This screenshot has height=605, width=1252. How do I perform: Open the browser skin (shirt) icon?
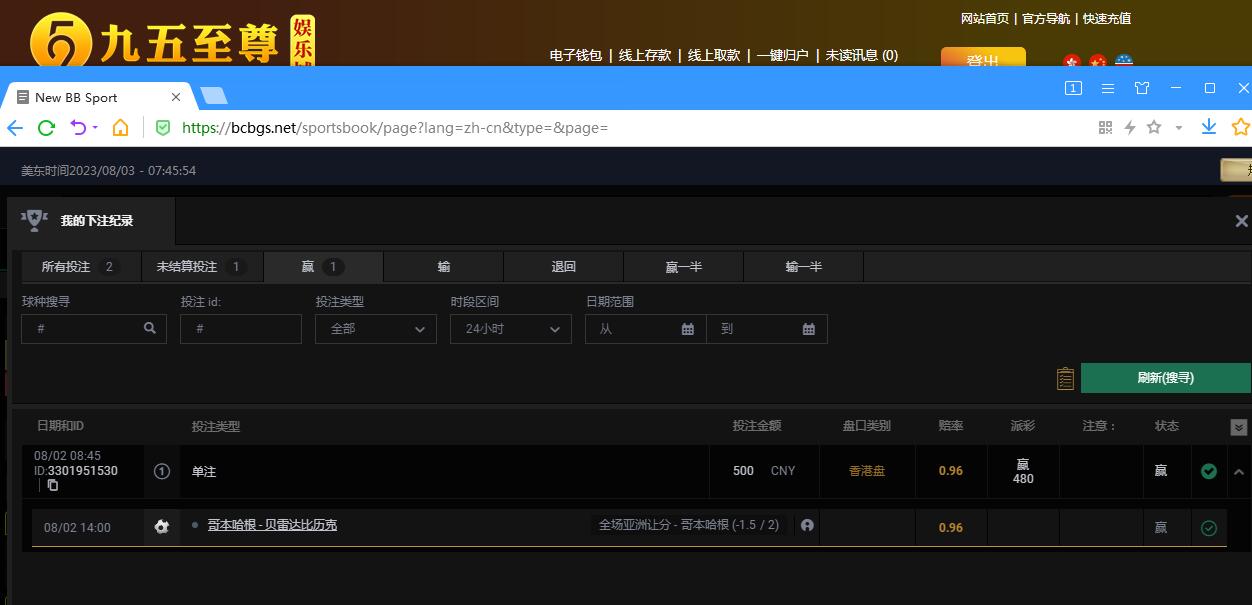[1142, 88]
